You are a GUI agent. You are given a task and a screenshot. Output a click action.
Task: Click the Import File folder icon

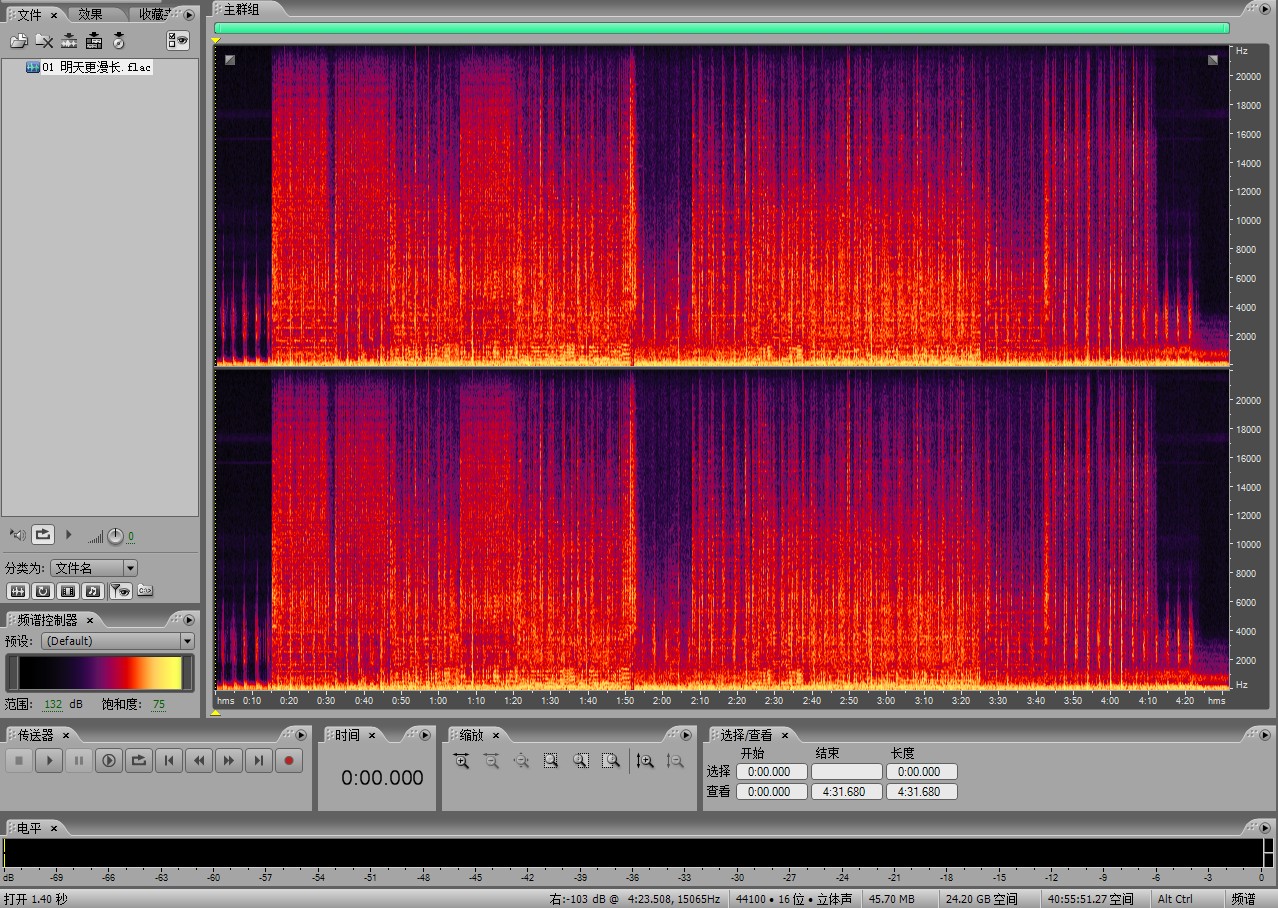click(x=18, y=41)
